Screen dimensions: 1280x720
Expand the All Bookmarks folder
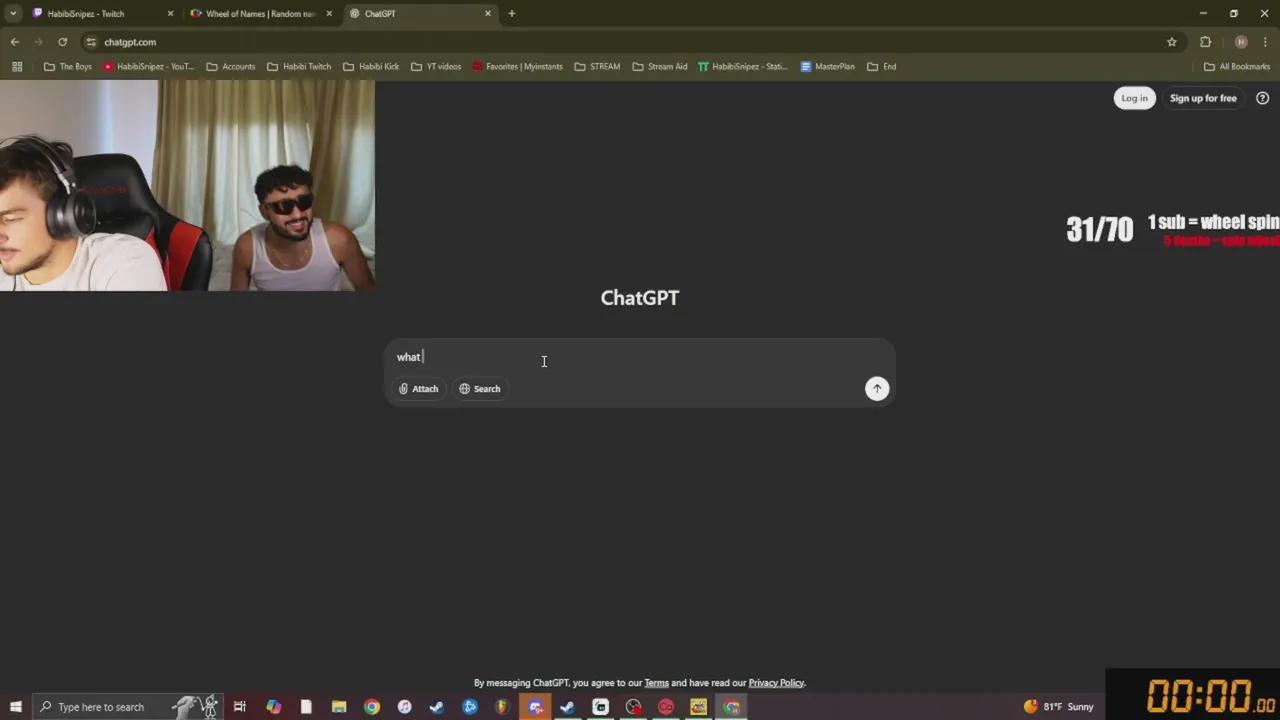point(1237,67)
